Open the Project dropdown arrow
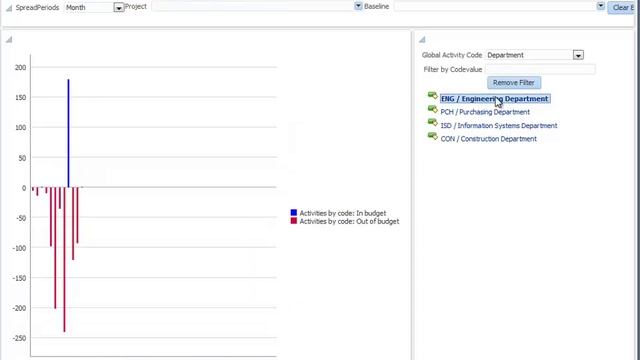The height and width of the screenshot is (360, 640). tap(358, 6)
